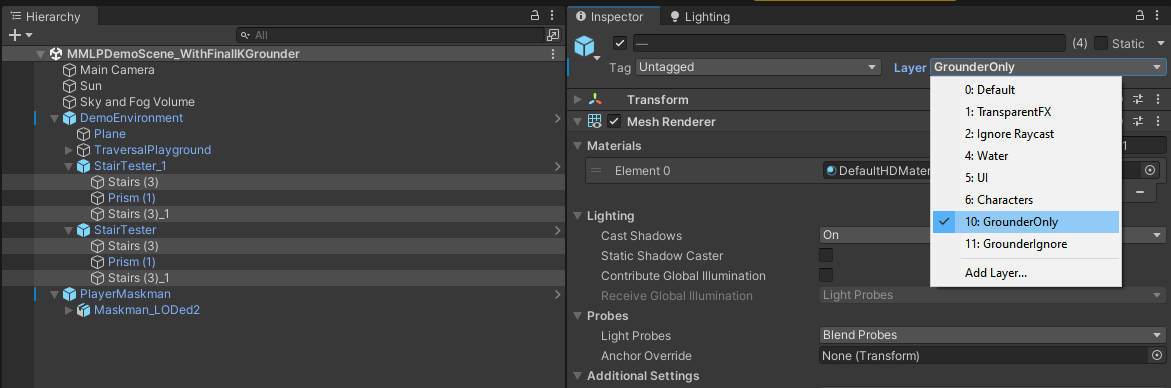Open material object picker for Element 0

[x=1150, y=171]
